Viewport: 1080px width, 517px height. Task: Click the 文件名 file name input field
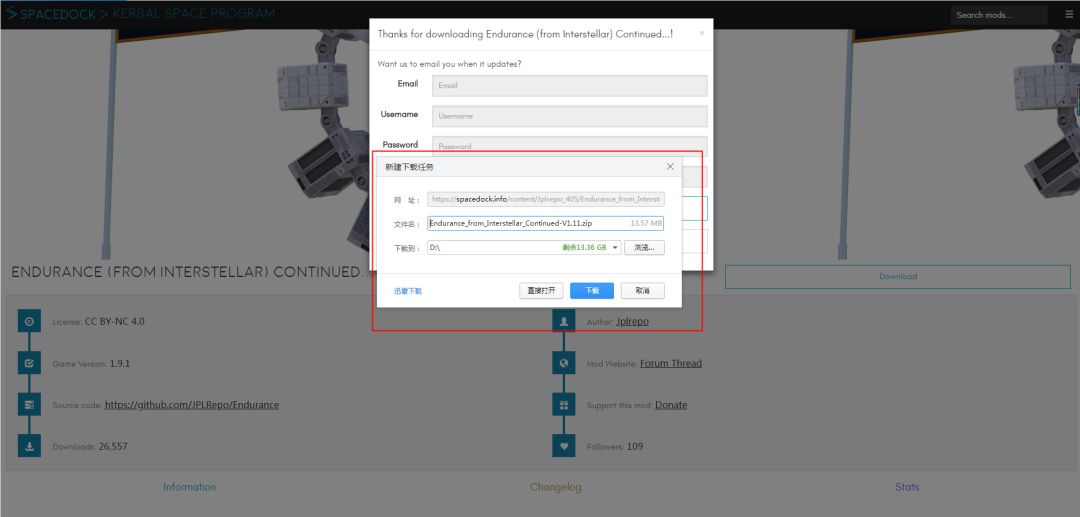pyautogui.click(x=546, y=223)
